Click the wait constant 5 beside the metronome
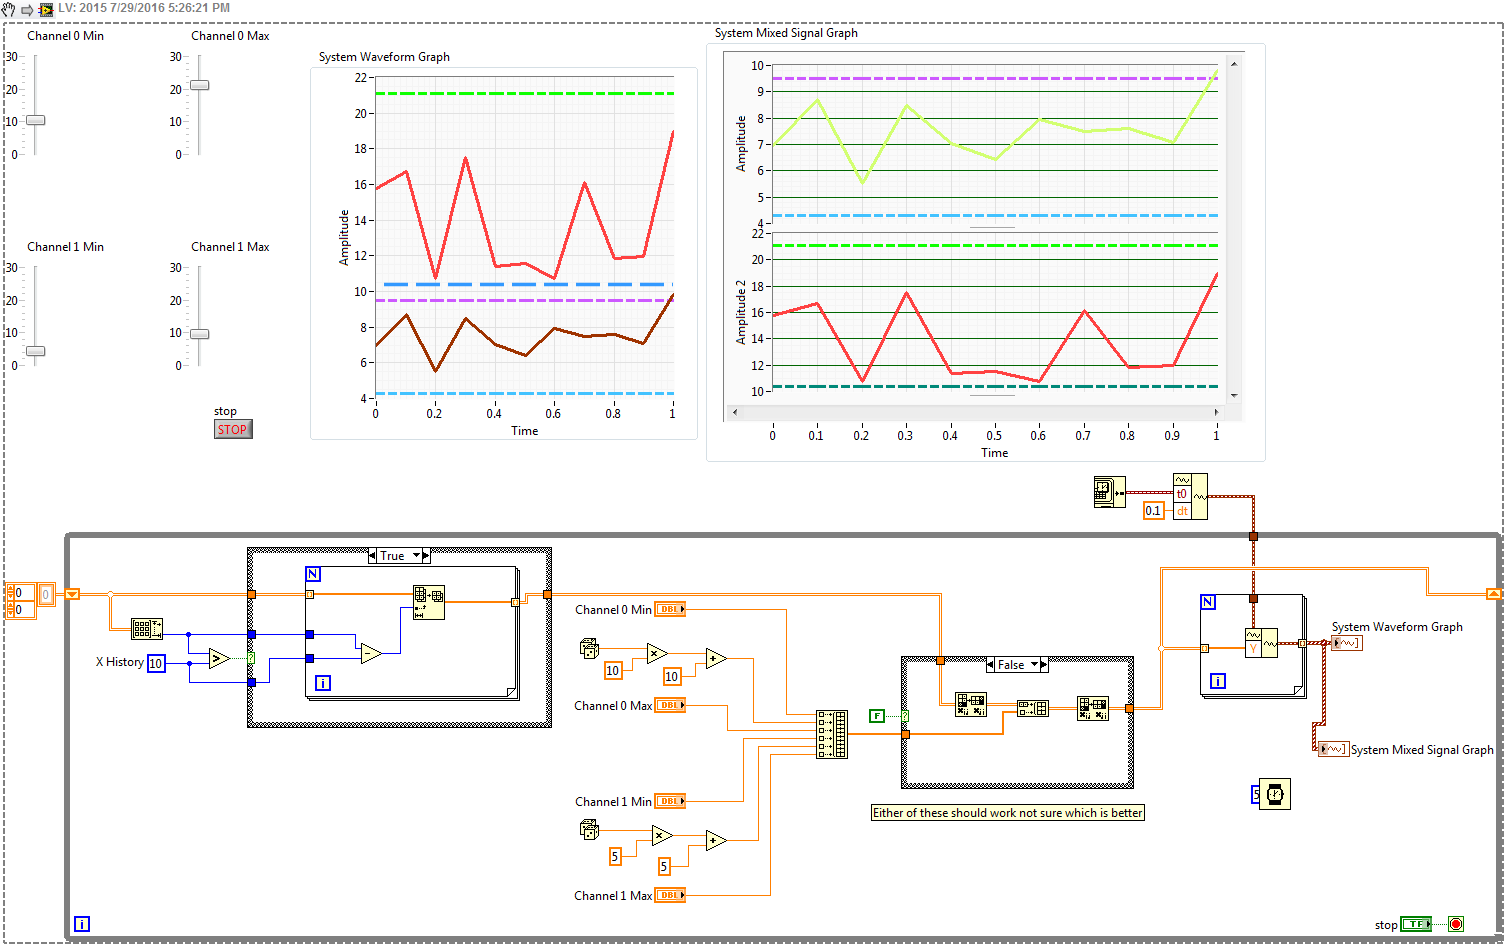The image size is (1507, 947). pos(1256,795)
